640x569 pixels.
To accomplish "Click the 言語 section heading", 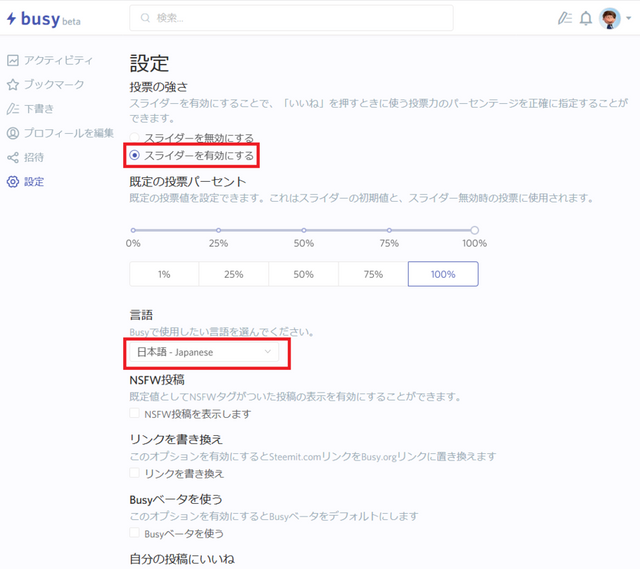I will pyautogui.click(x=141, y=315).
